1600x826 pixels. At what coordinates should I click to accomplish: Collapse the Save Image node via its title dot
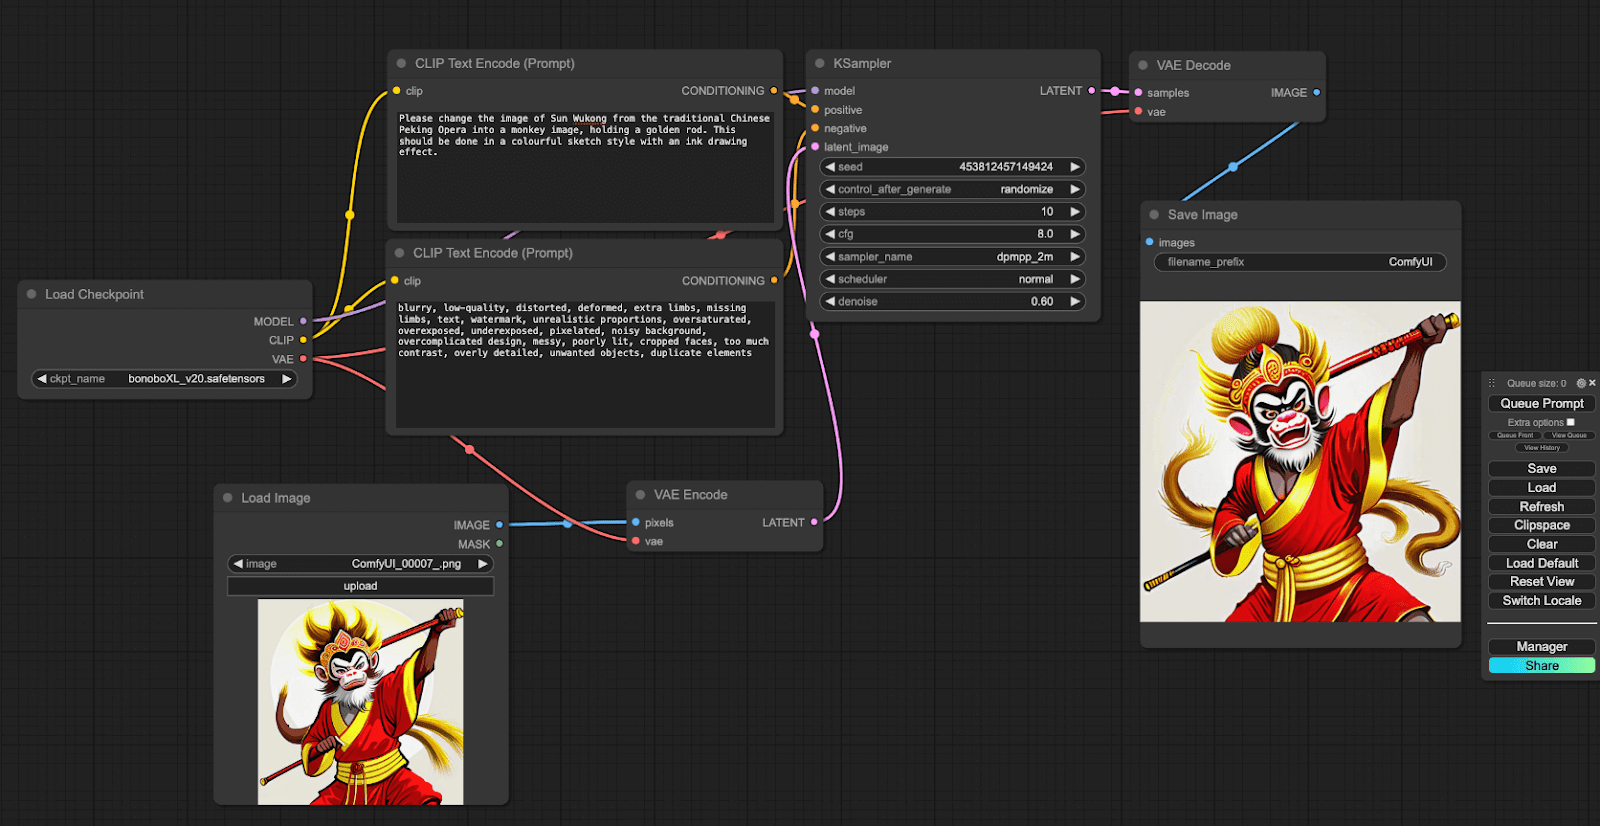(x=1154, y=215)
